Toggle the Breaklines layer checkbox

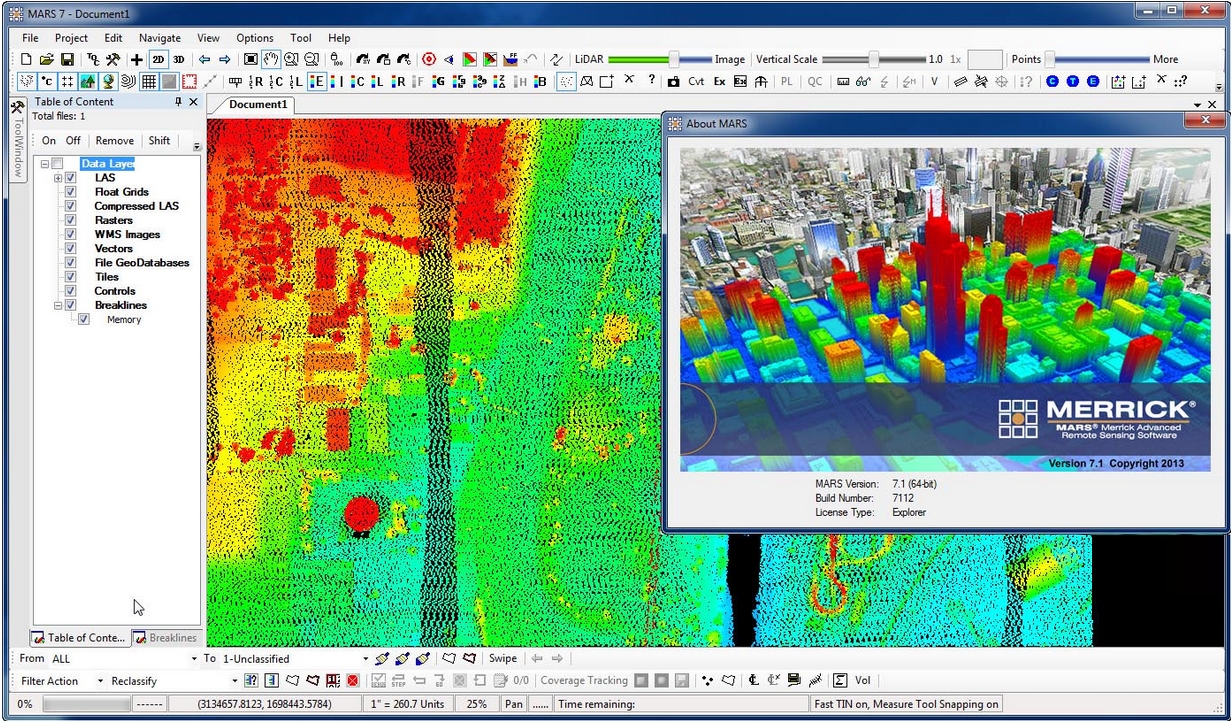pos(71,305)
